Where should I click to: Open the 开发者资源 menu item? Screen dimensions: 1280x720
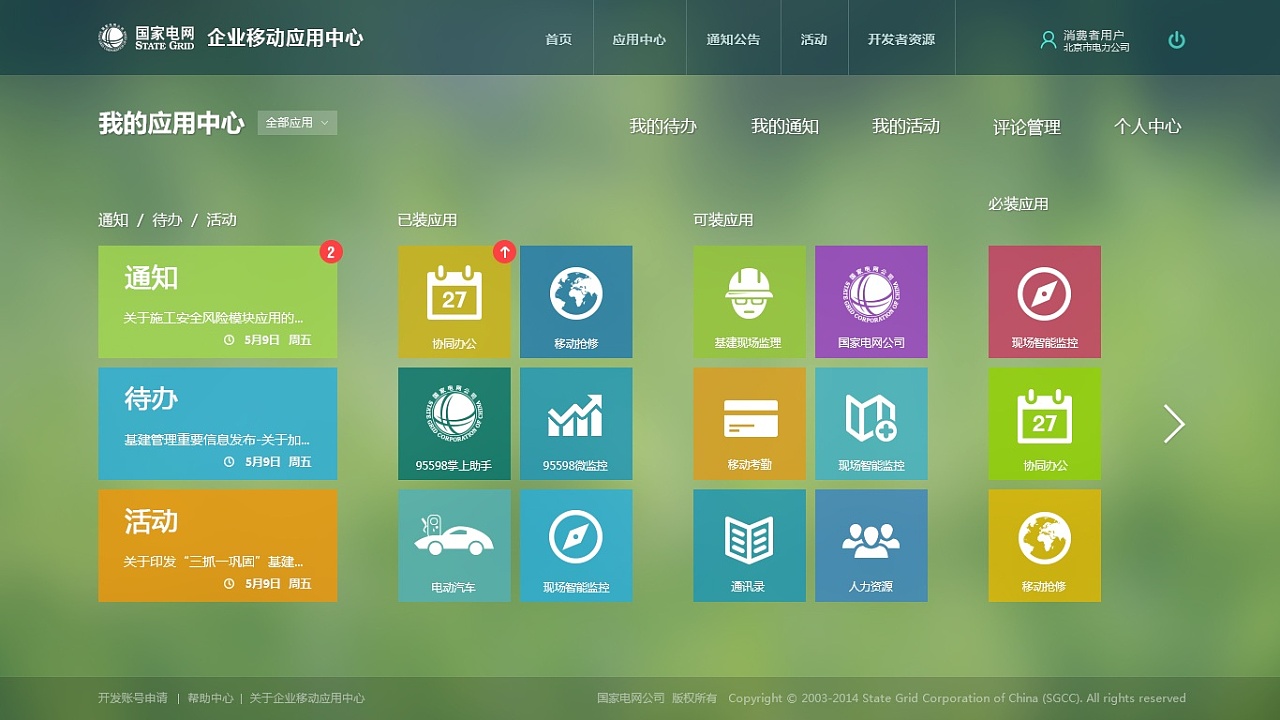point(902,39)
